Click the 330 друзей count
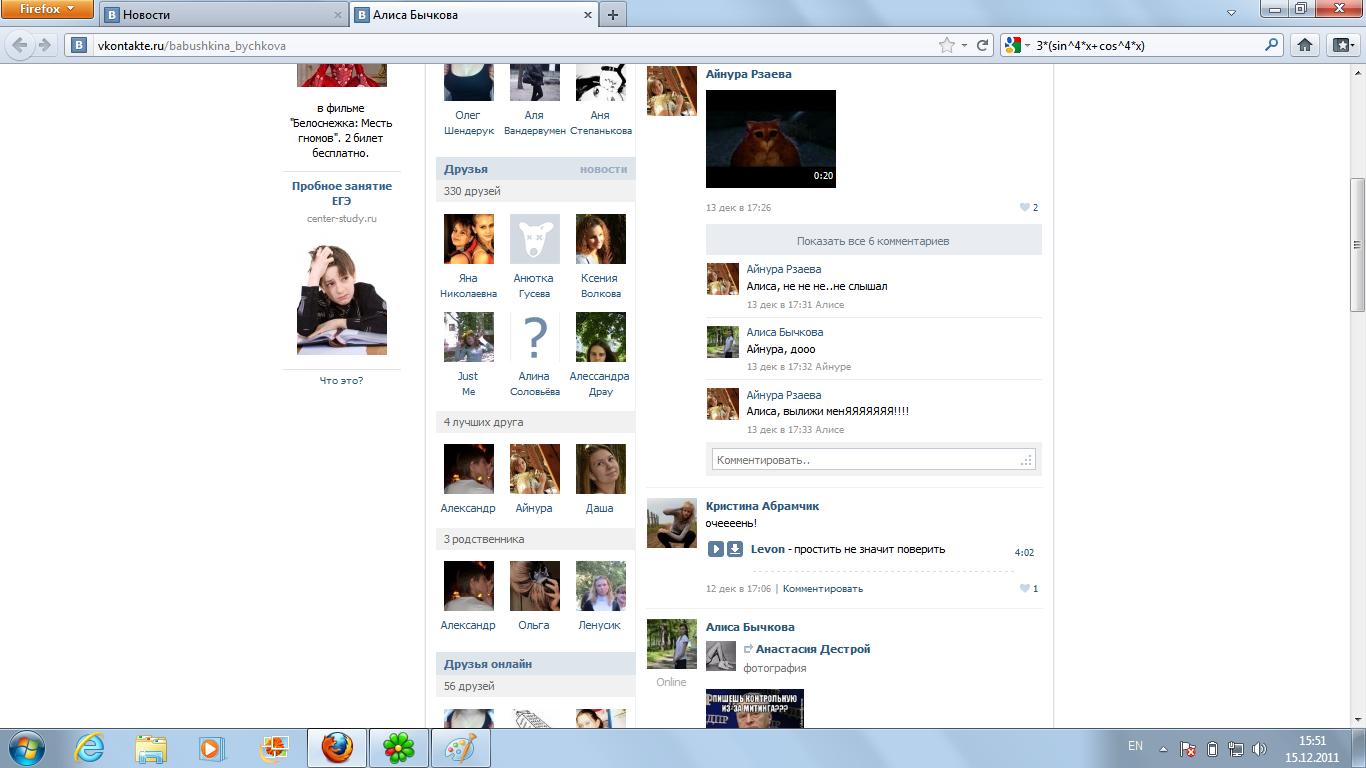The height and width of the screenshot is (768, 1366). pyautogui.click(x=472, y=191)
